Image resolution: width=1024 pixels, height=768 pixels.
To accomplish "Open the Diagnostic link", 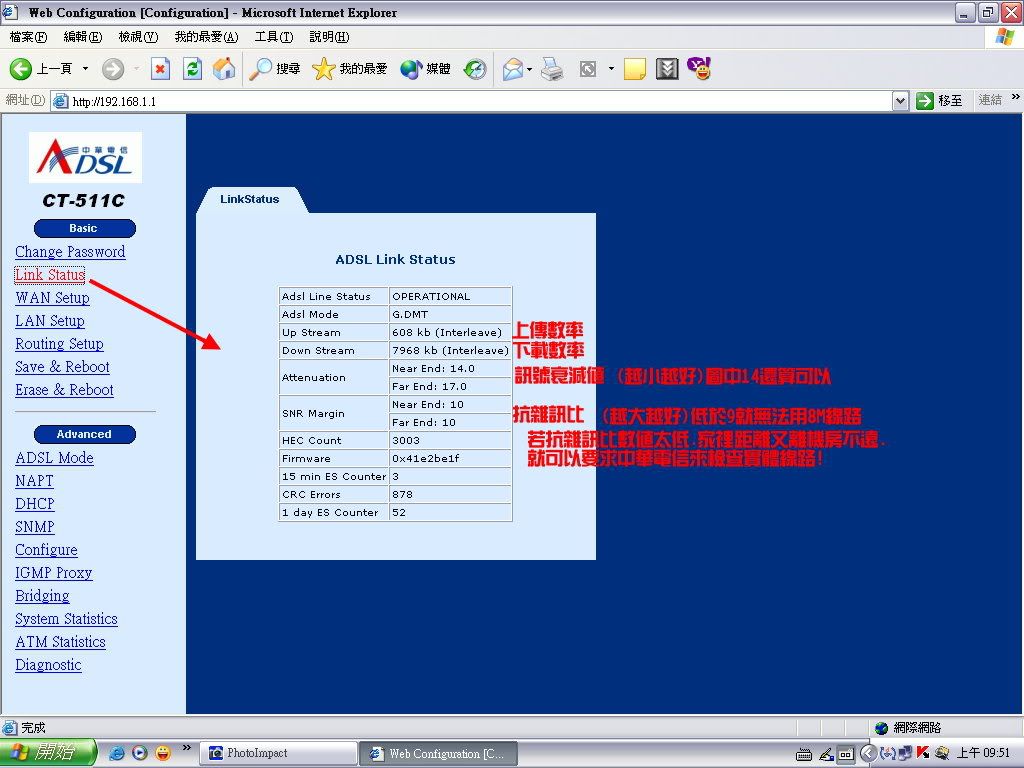I will 48,665.
